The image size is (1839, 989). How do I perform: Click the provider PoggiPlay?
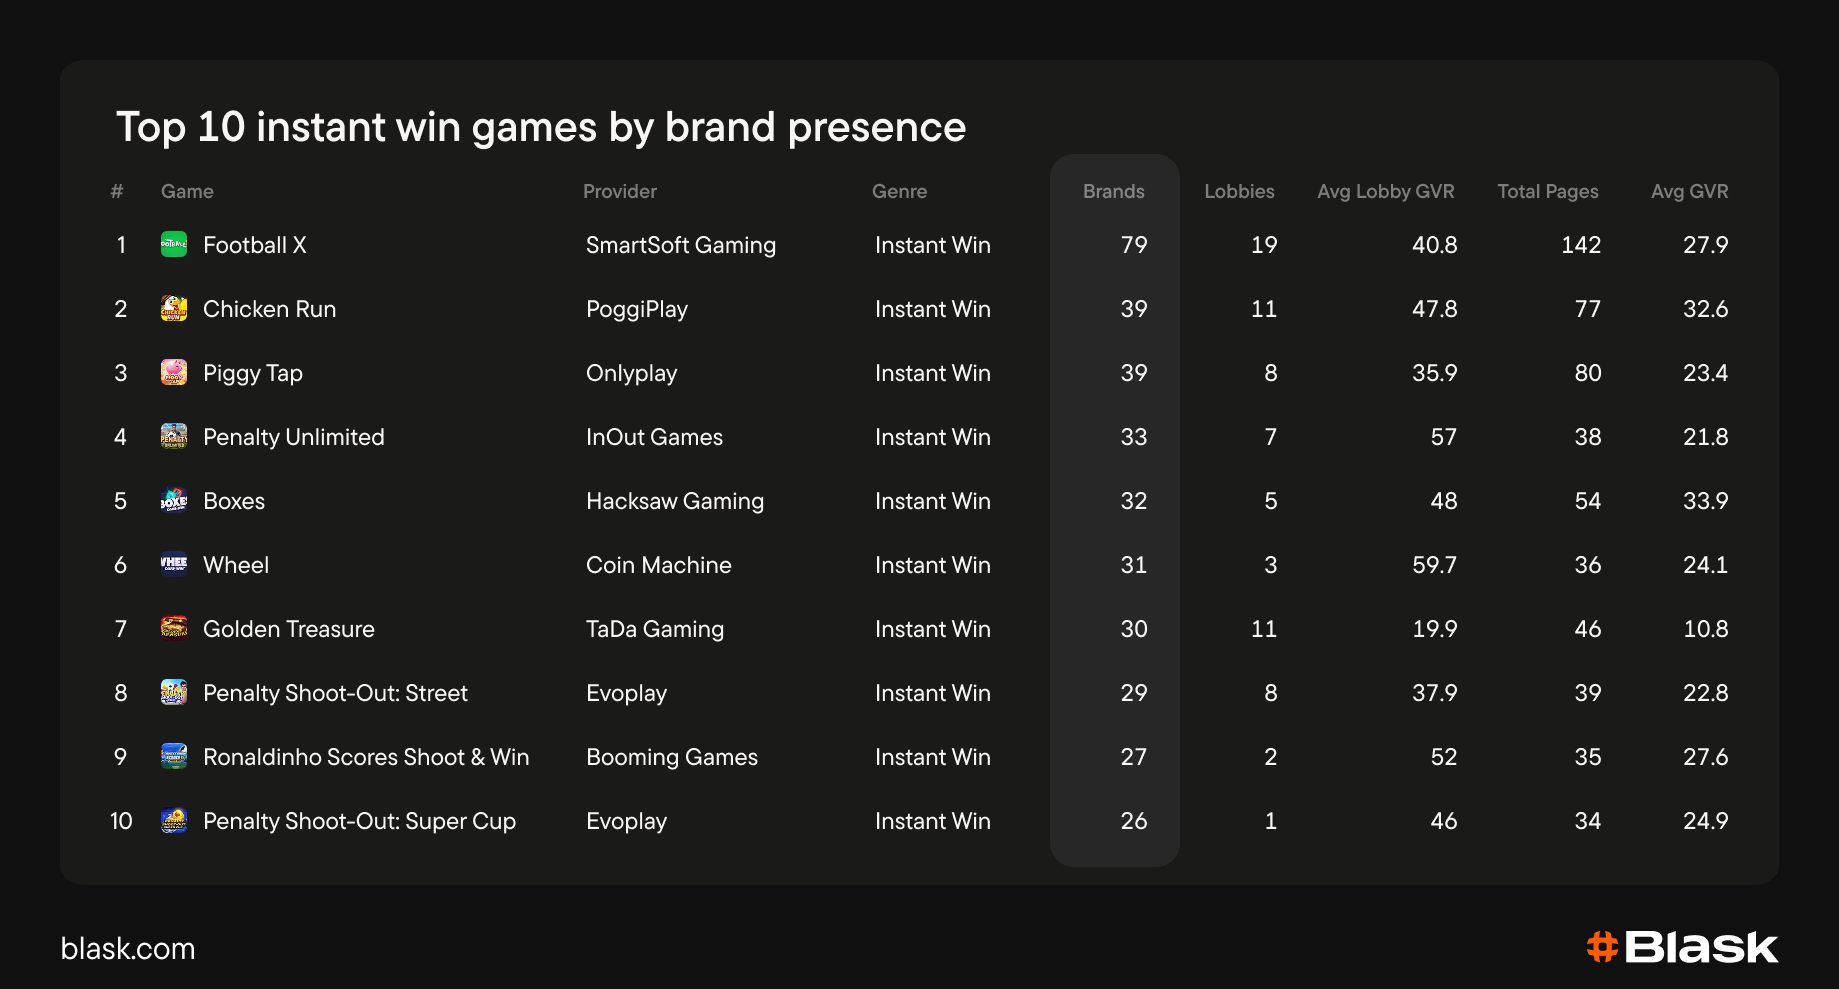click(x=637, y=309)
